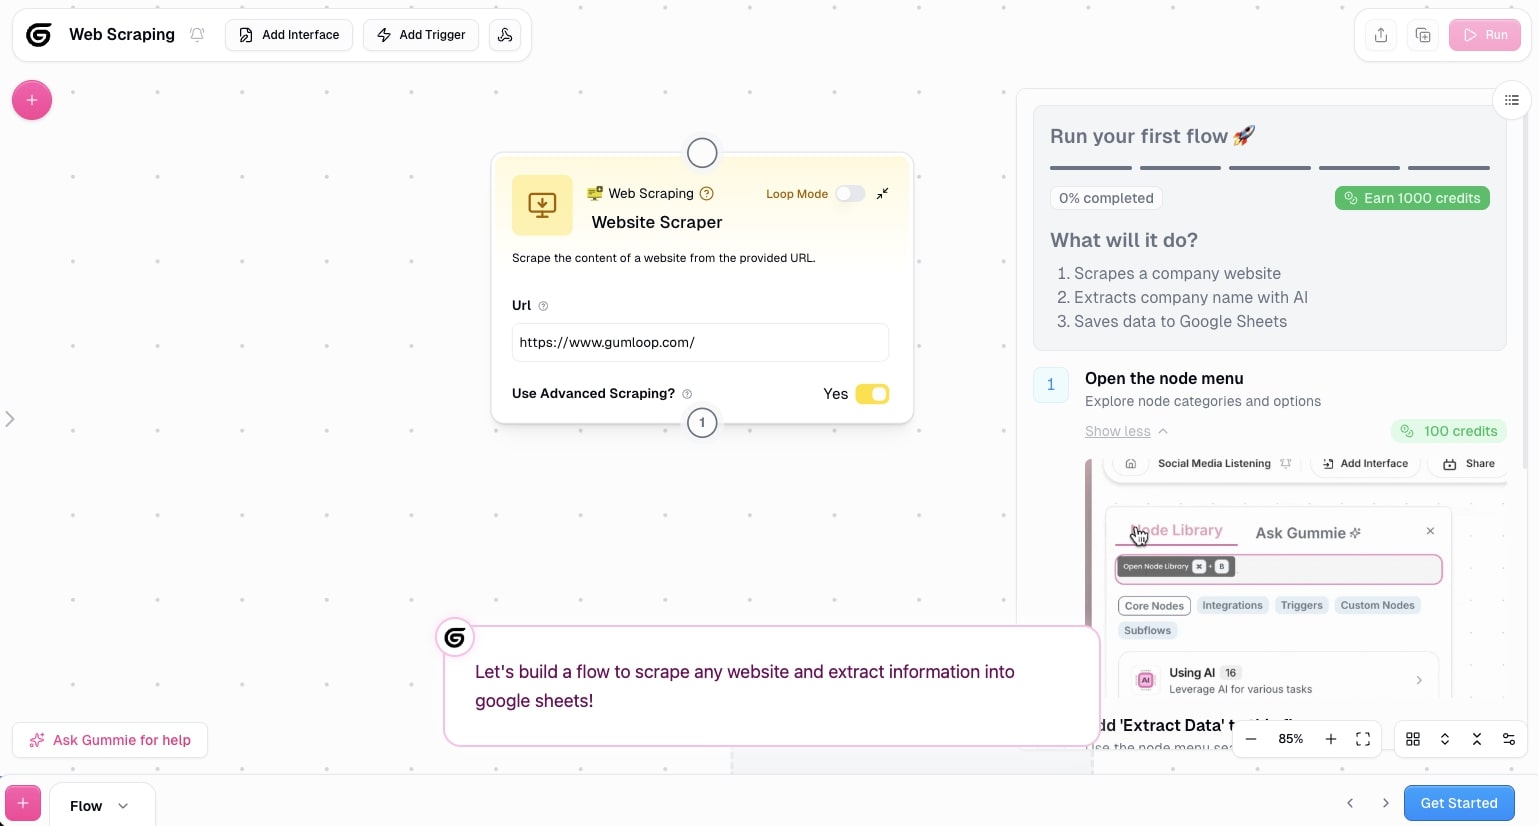Open the checklist panel list icon
This screenshot has height=826, width=1538.
click(1512, 100)
